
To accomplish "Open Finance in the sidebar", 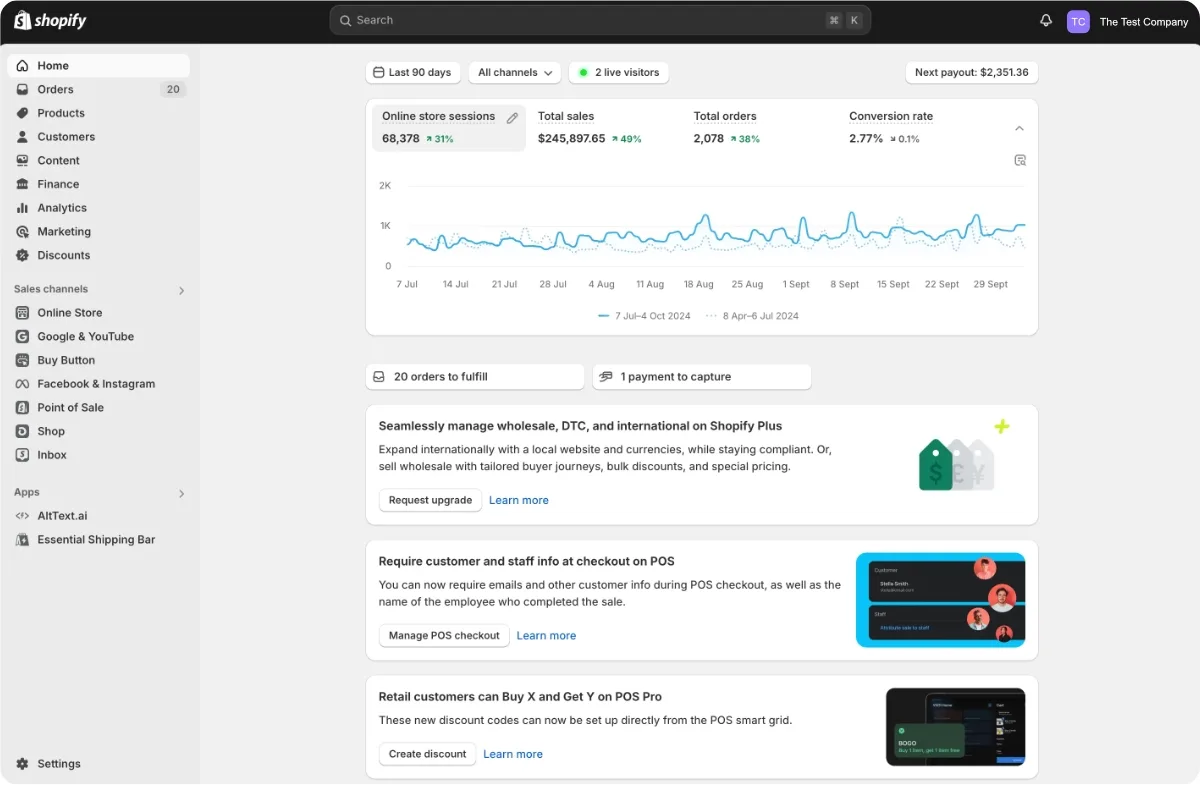I will pos(98,184).
